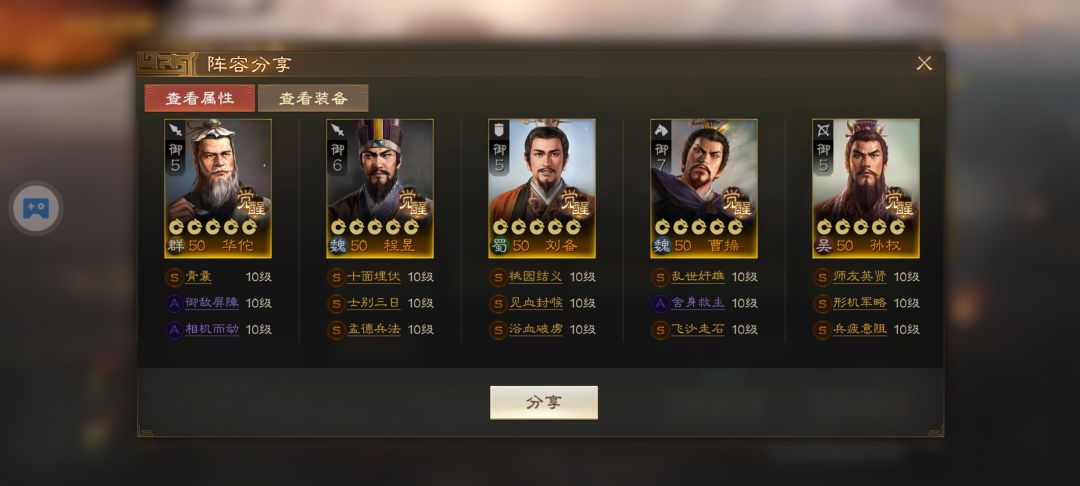This screenshot has width=1080, height=486.
Task: Click the cavalry horse icon on 曹操's card
Action: pyautogui.click(x=661, y=130)
